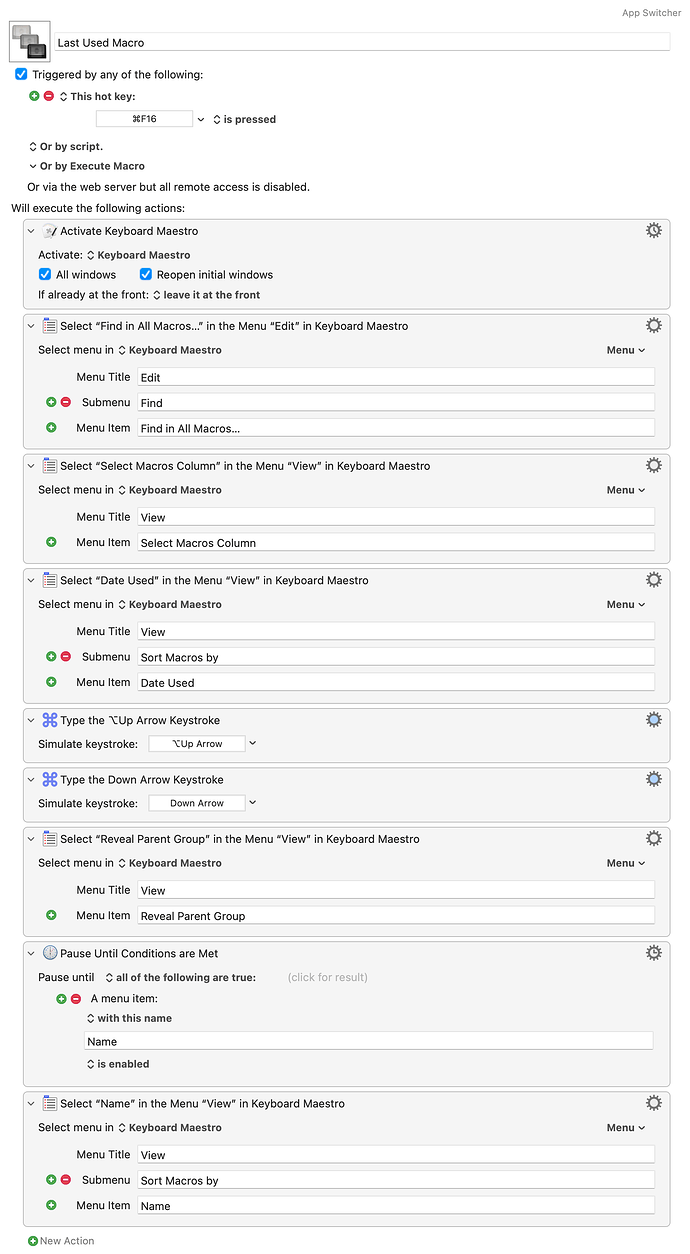The height and width of the screenshot is (1254, 690).
Task: Click command icon of Up Arrow keystroke action
Action: [50, 720]
